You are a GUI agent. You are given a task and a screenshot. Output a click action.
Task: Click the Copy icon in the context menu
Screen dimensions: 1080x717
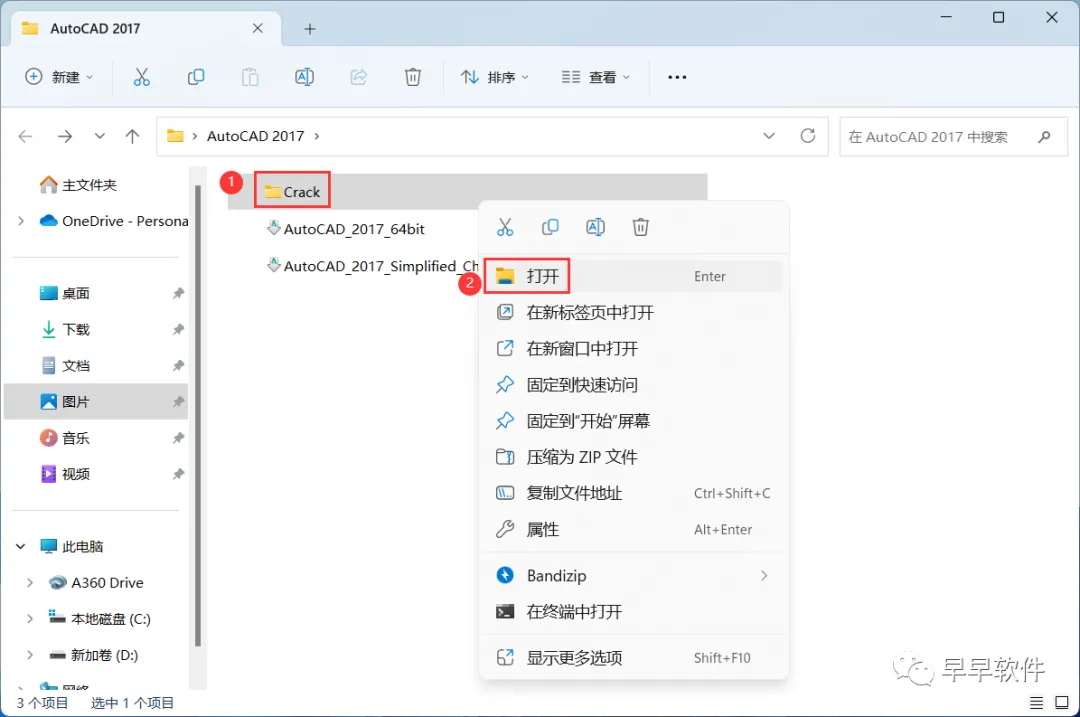tap(550, 227)
